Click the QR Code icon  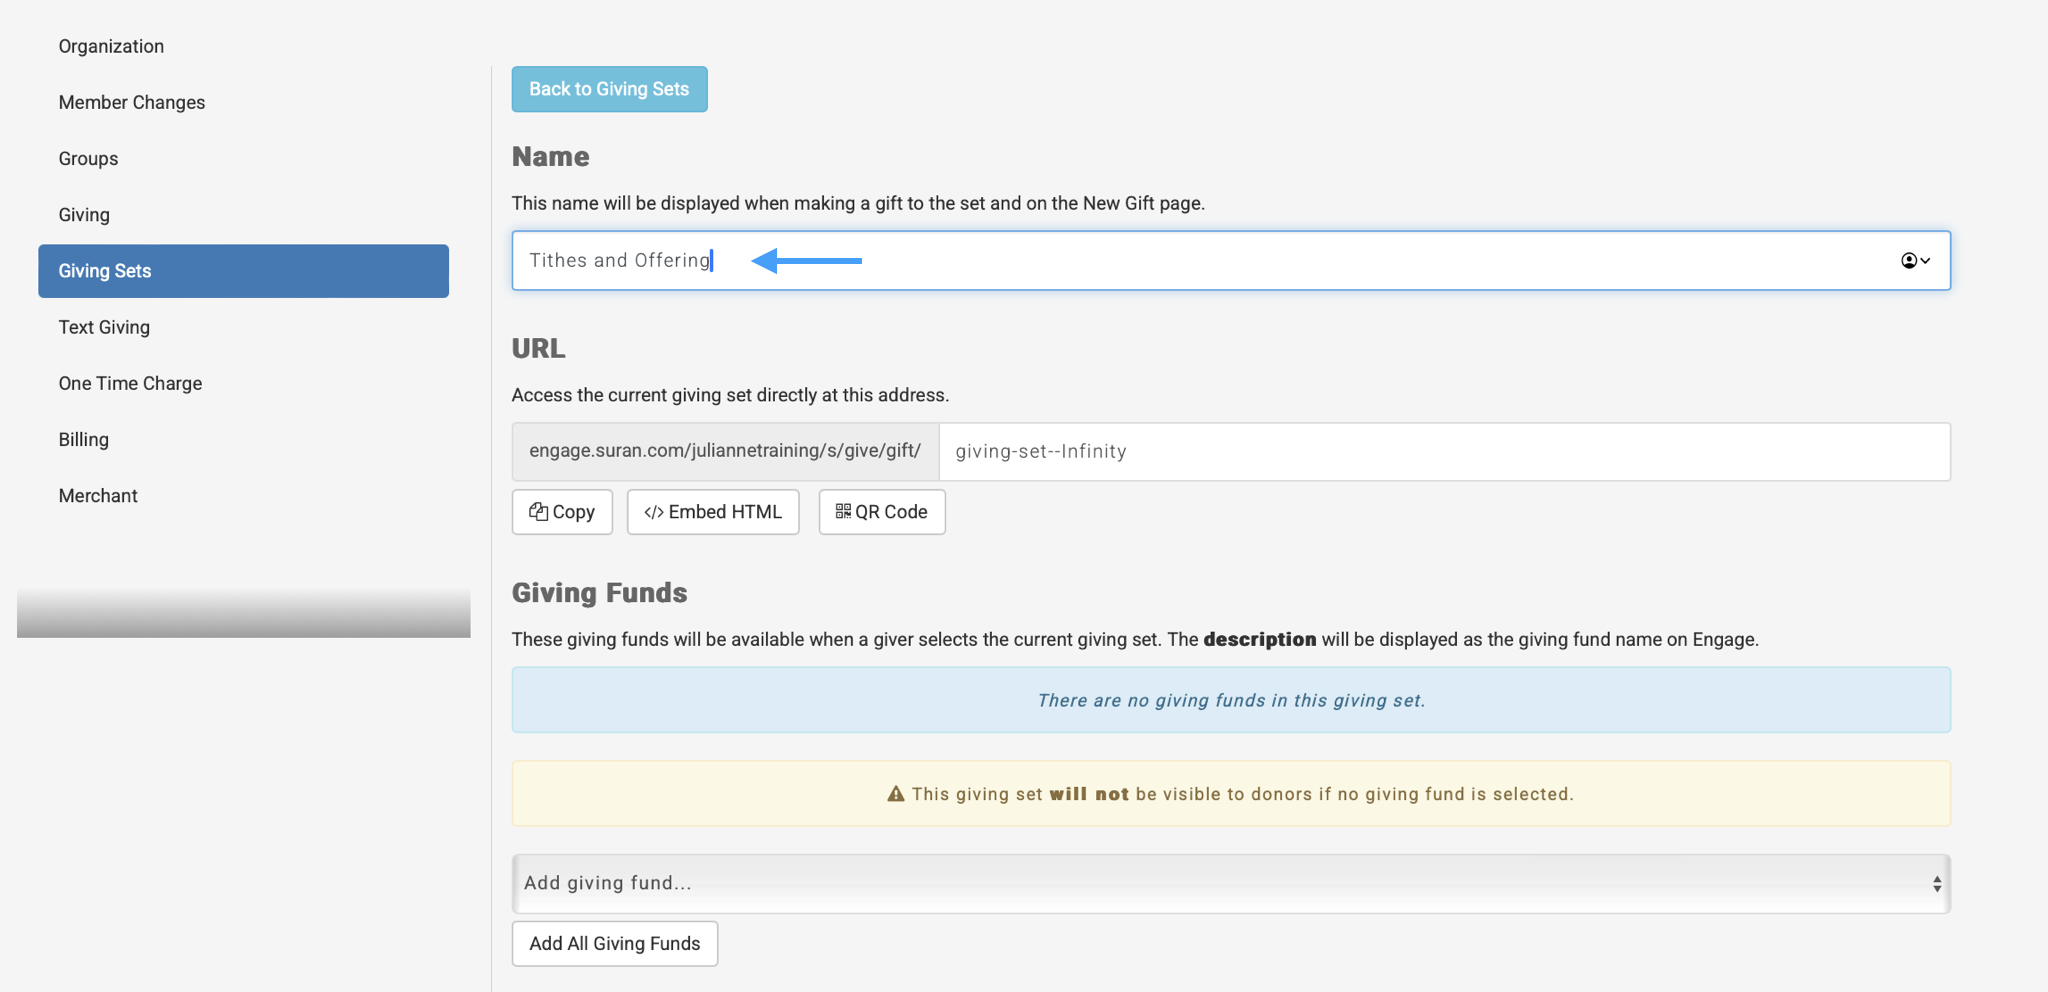[843, 511]
